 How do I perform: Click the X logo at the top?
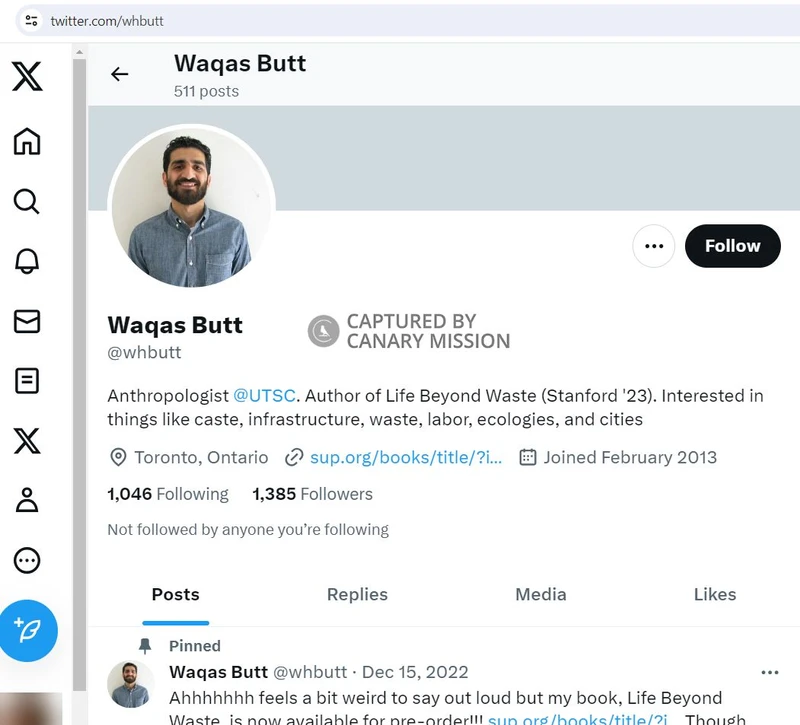pyautogui.click(x=27, y=77)
